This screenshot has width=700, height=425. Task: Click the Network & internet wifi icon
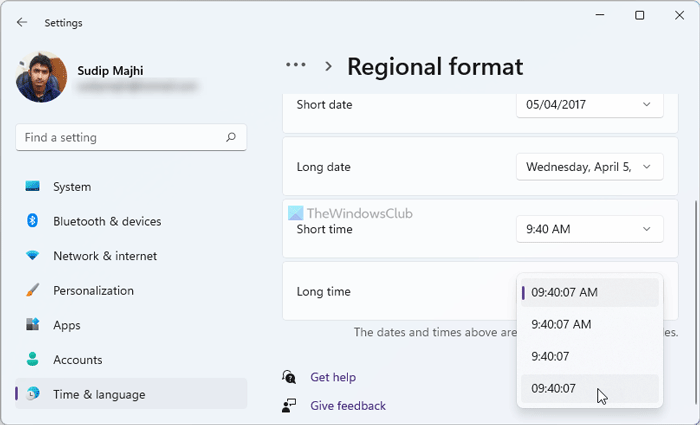[x=33, y=256]
